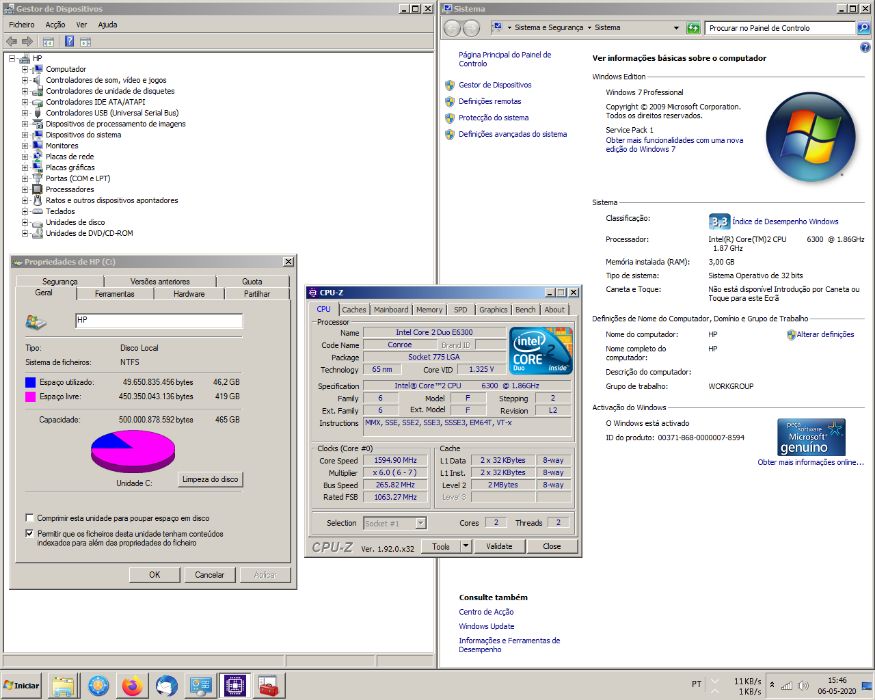Open the Acção menu in Gestor de Dispositivos

coord(55,25)
